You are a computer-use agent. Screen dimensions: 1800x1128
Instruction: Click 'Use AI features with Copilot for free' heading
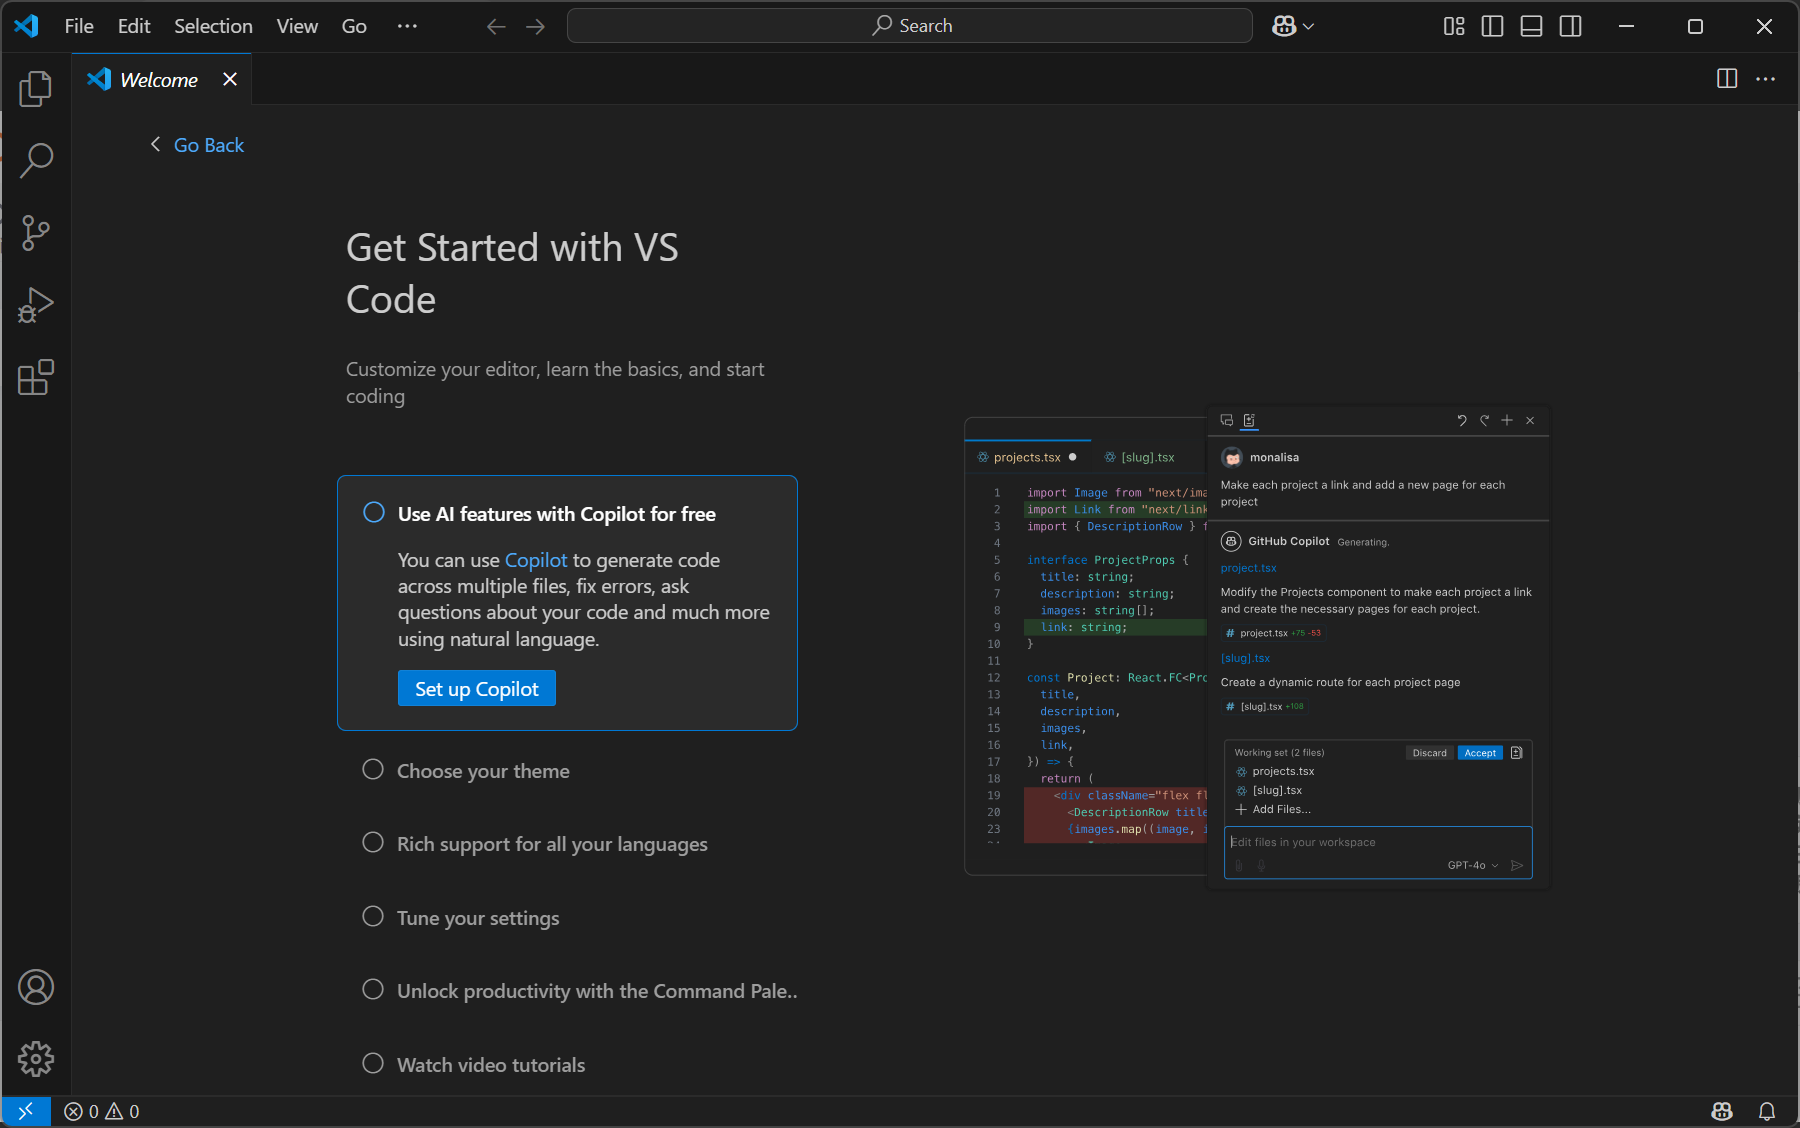tap(557, 514)
